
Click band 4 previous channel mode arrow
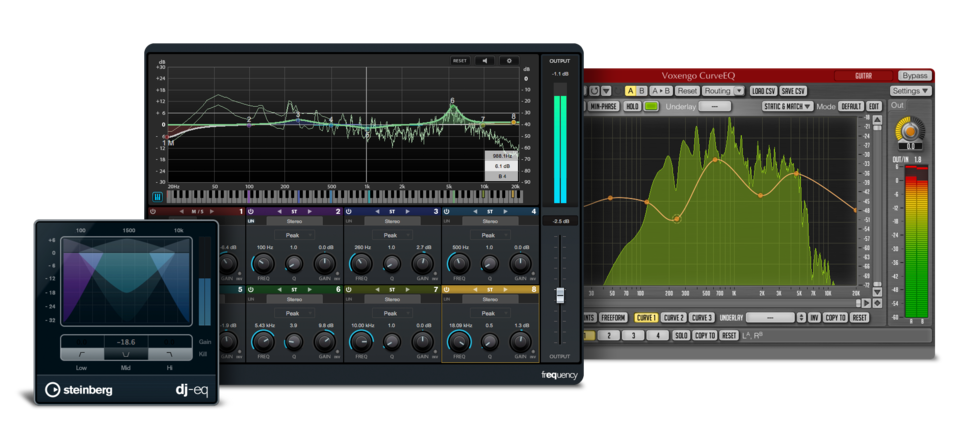(x=475, y=211)
